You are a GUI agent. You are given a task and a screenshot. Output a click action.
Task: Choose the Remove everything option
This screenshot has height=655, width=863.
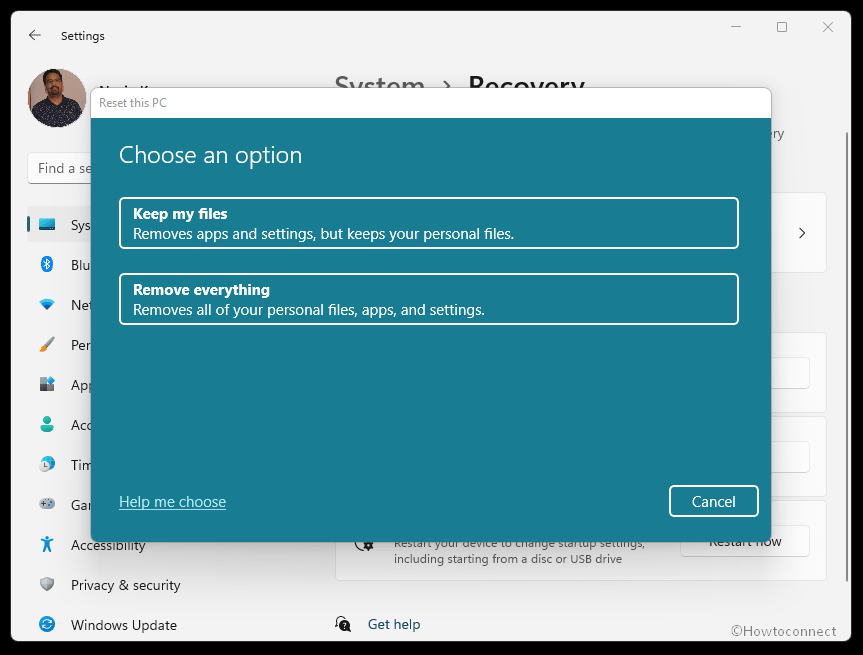click(x=428, y=299)
